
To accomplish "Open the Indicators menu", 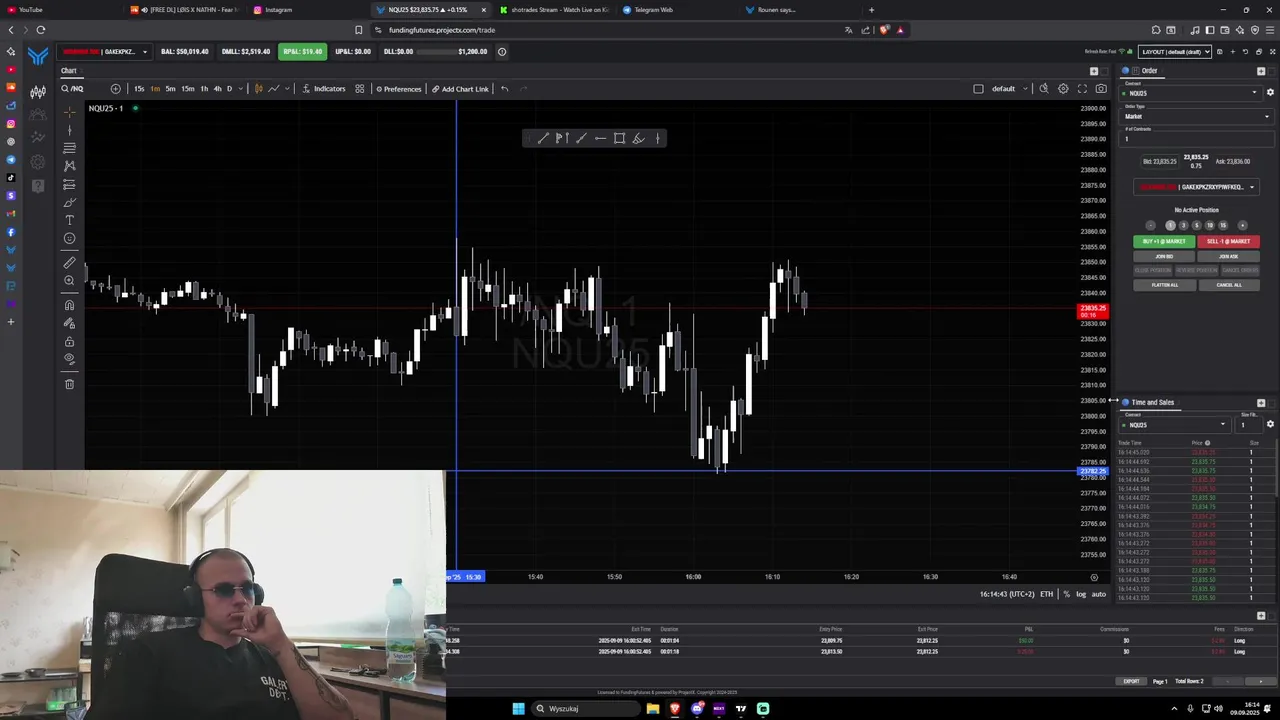I will point(324,89).
